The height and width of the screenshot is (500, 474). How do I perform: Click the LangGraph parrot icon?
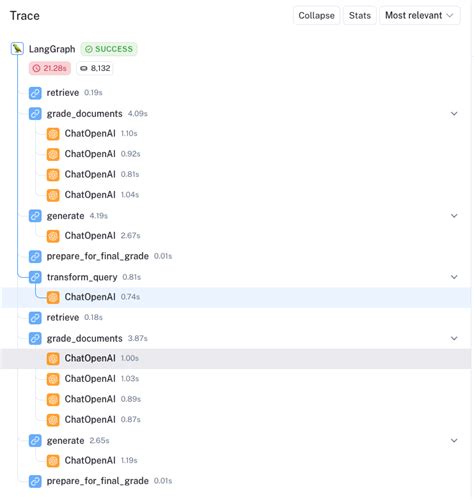point(17,49)
